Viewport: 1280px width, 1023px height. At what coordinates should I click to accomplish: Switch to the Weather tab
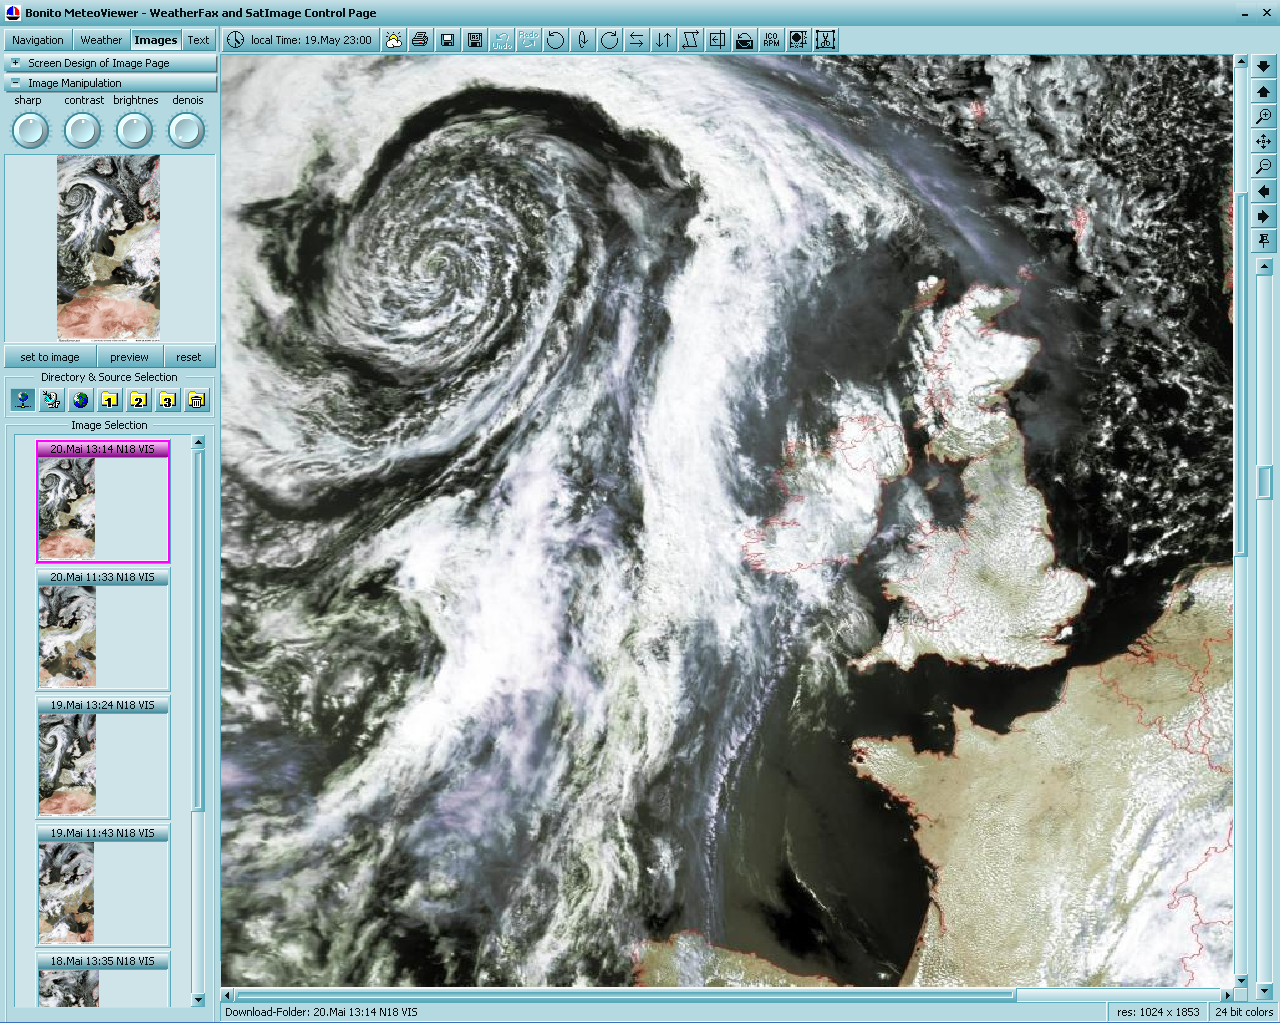101,40
